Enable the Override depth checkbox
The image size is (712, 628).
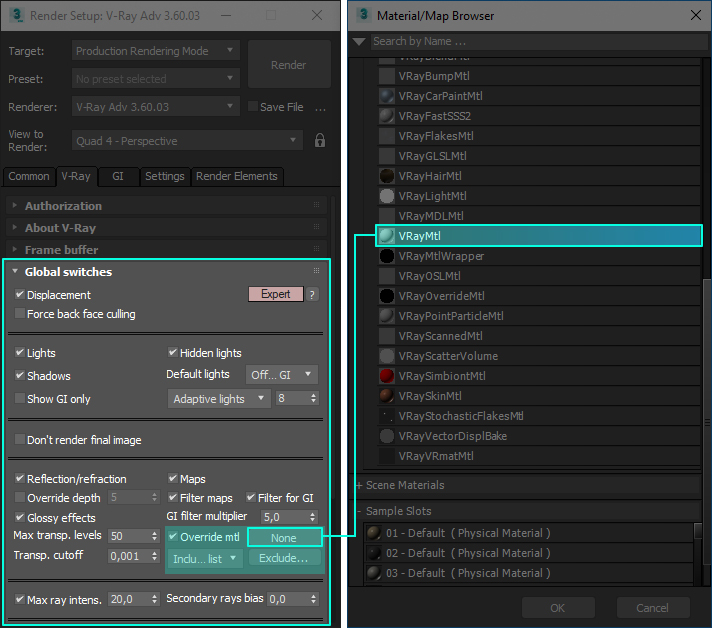point(20,497)
